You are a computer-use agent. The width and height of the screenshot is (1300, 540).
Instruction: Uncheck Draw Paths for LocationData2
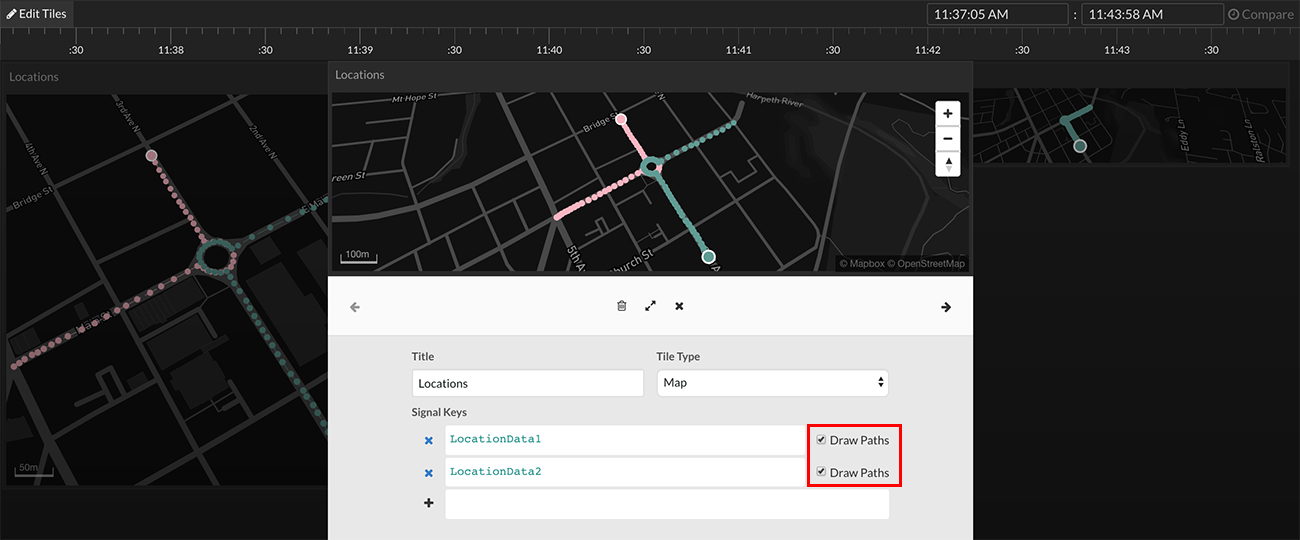click(x=821, y=472)
